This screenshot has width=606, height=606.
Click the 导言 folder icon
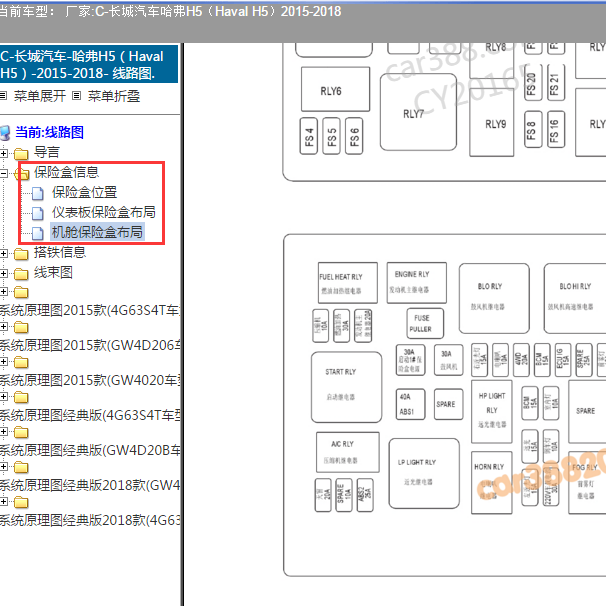coord(21,154)
